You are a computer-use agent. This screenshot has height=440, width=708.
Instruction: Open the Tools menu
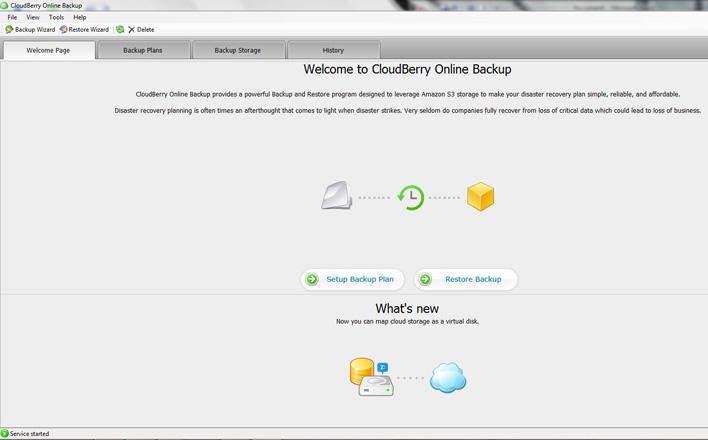(56, 17)
